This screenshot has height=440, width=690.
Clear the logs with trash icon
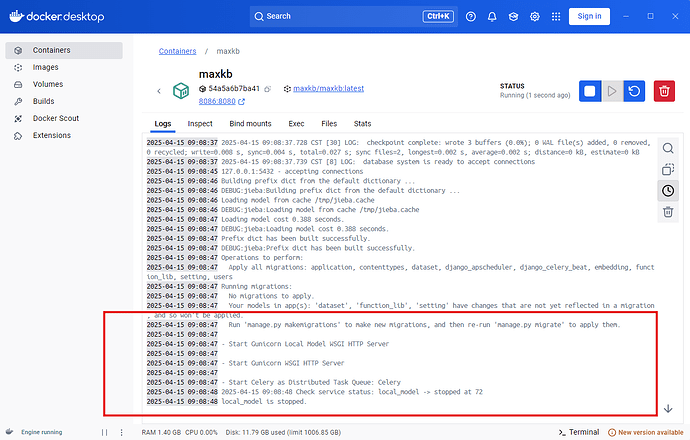(668, 212)
